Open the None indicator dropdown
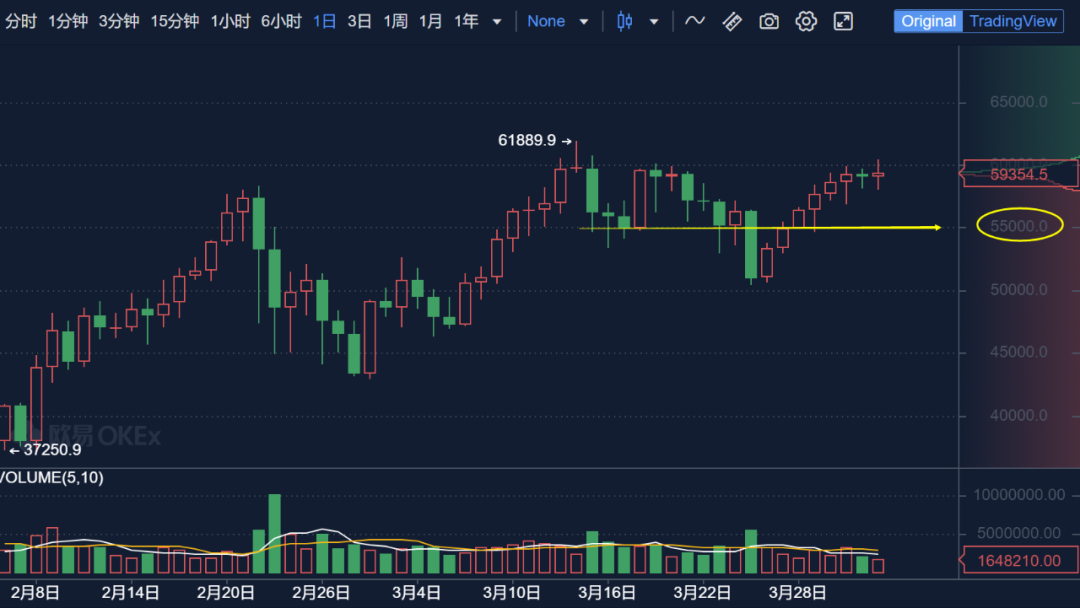Viewport: 1080px width, 608px height. coord(557,21)
